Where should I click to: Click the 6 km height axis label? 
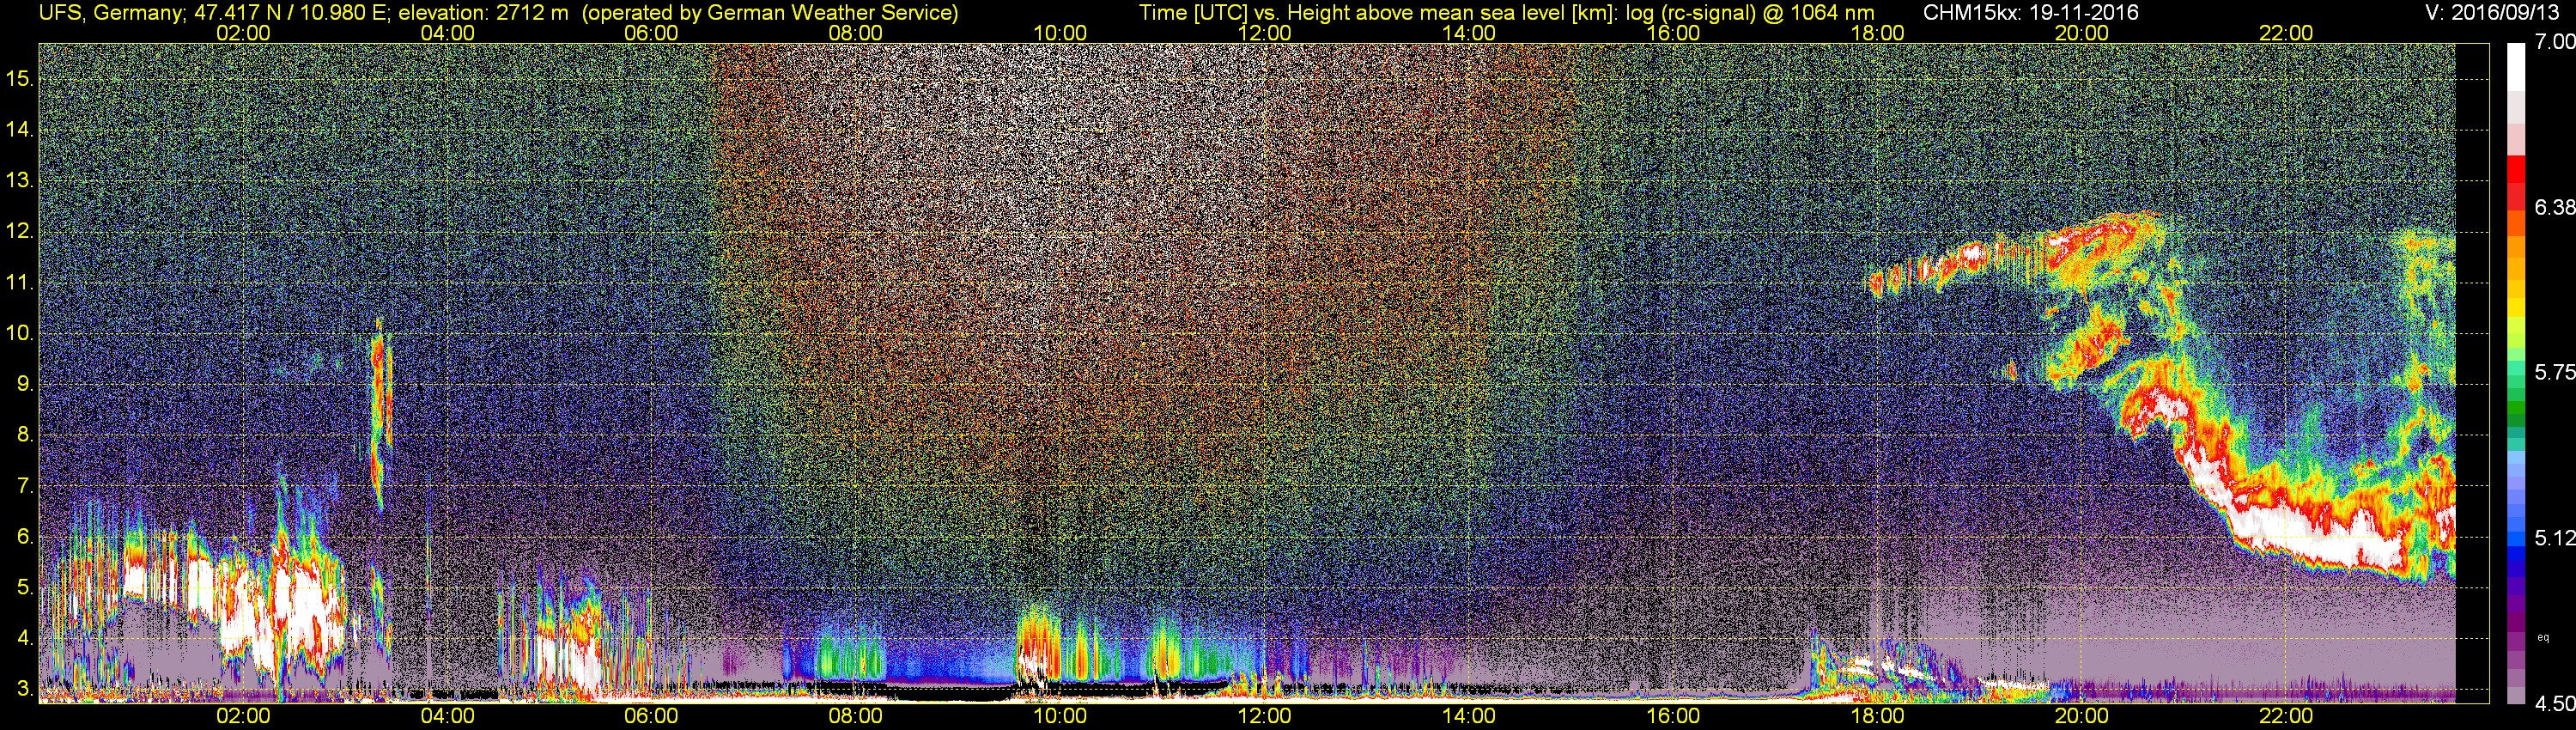coord(24,537)
